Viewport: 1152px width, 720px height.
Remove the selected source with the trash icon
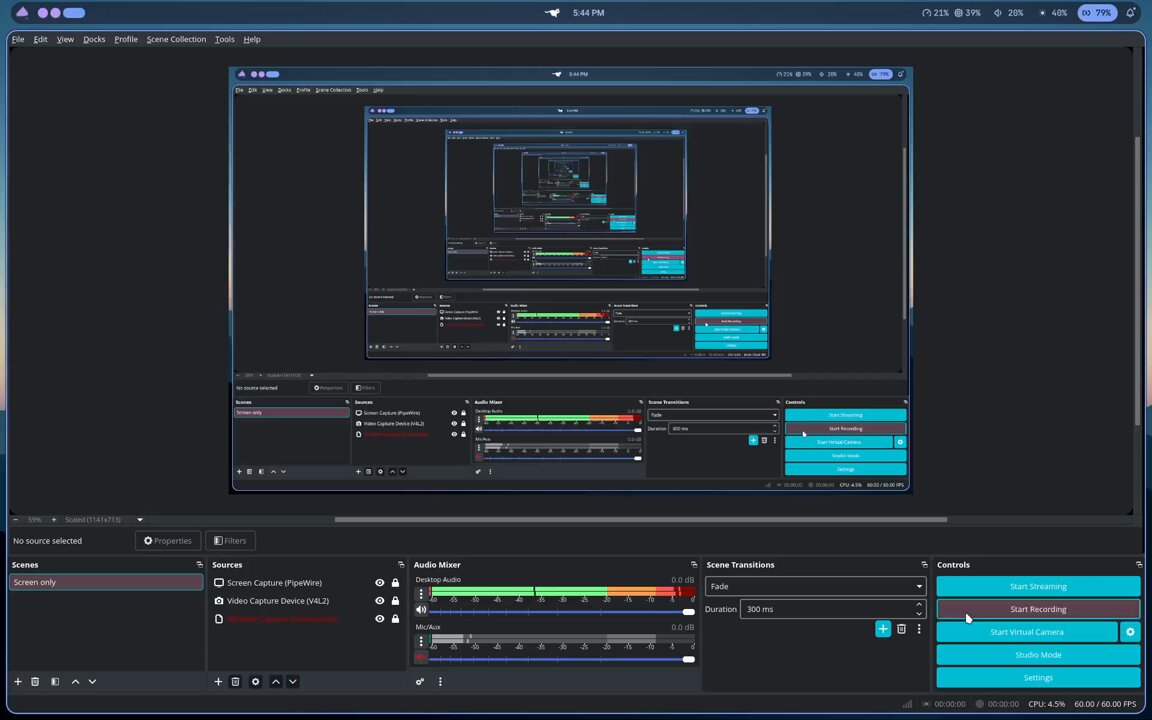point(235,682)
